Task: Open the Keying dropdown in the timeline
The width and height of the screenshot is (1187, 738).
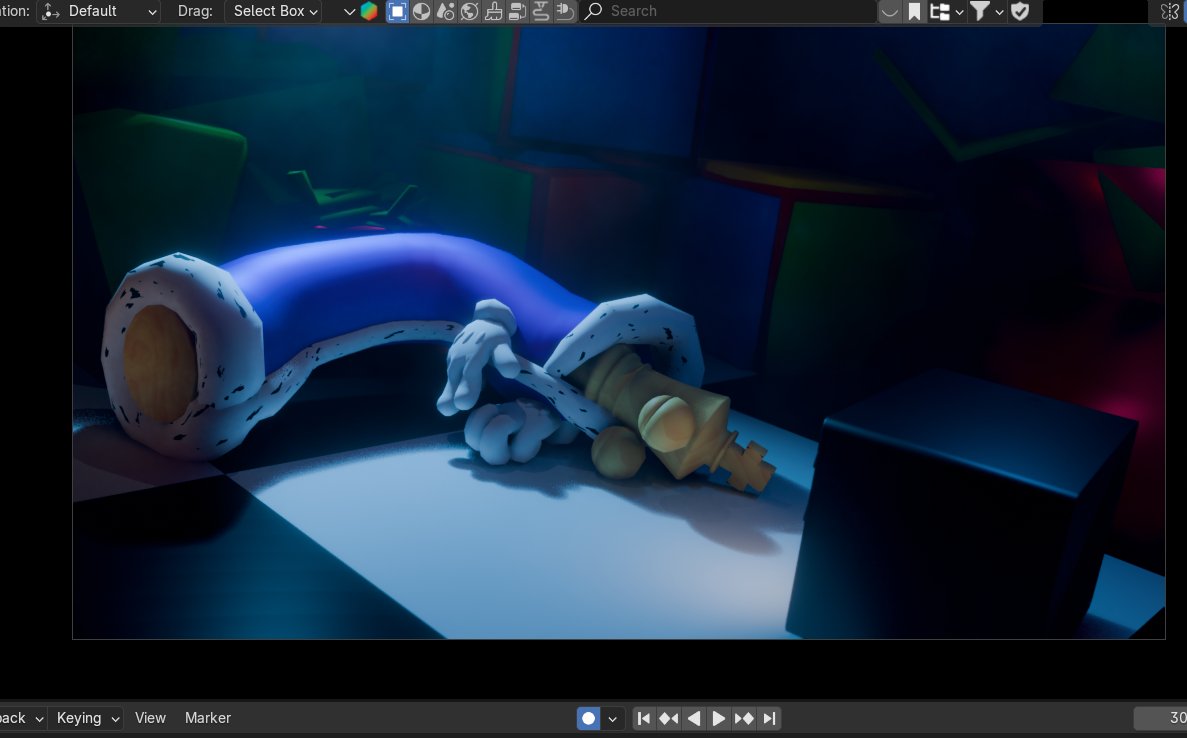Action: pos(88,718)
